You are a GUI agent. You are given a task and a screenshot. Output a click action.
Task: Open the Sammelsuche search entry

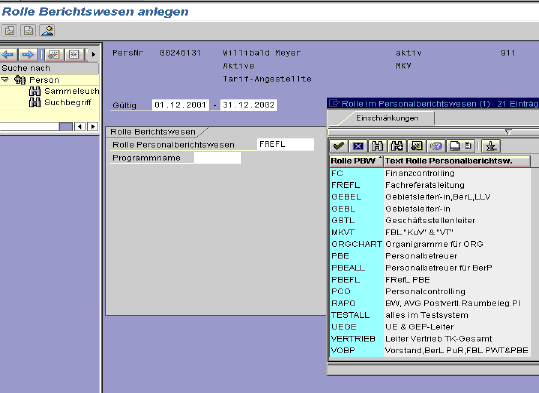[x=72, y=91]
